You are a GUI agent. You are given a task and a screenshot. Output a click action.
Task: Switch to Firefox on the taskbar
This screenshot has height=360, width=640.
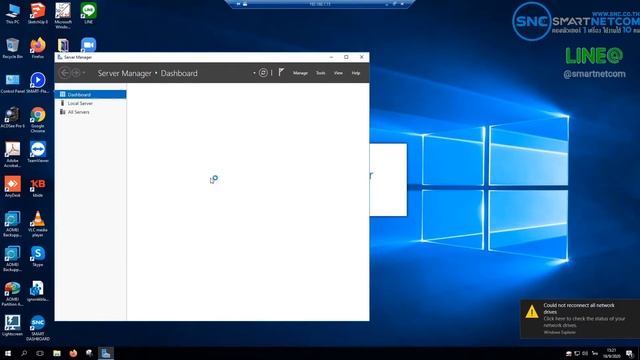[x=73, y=353]
